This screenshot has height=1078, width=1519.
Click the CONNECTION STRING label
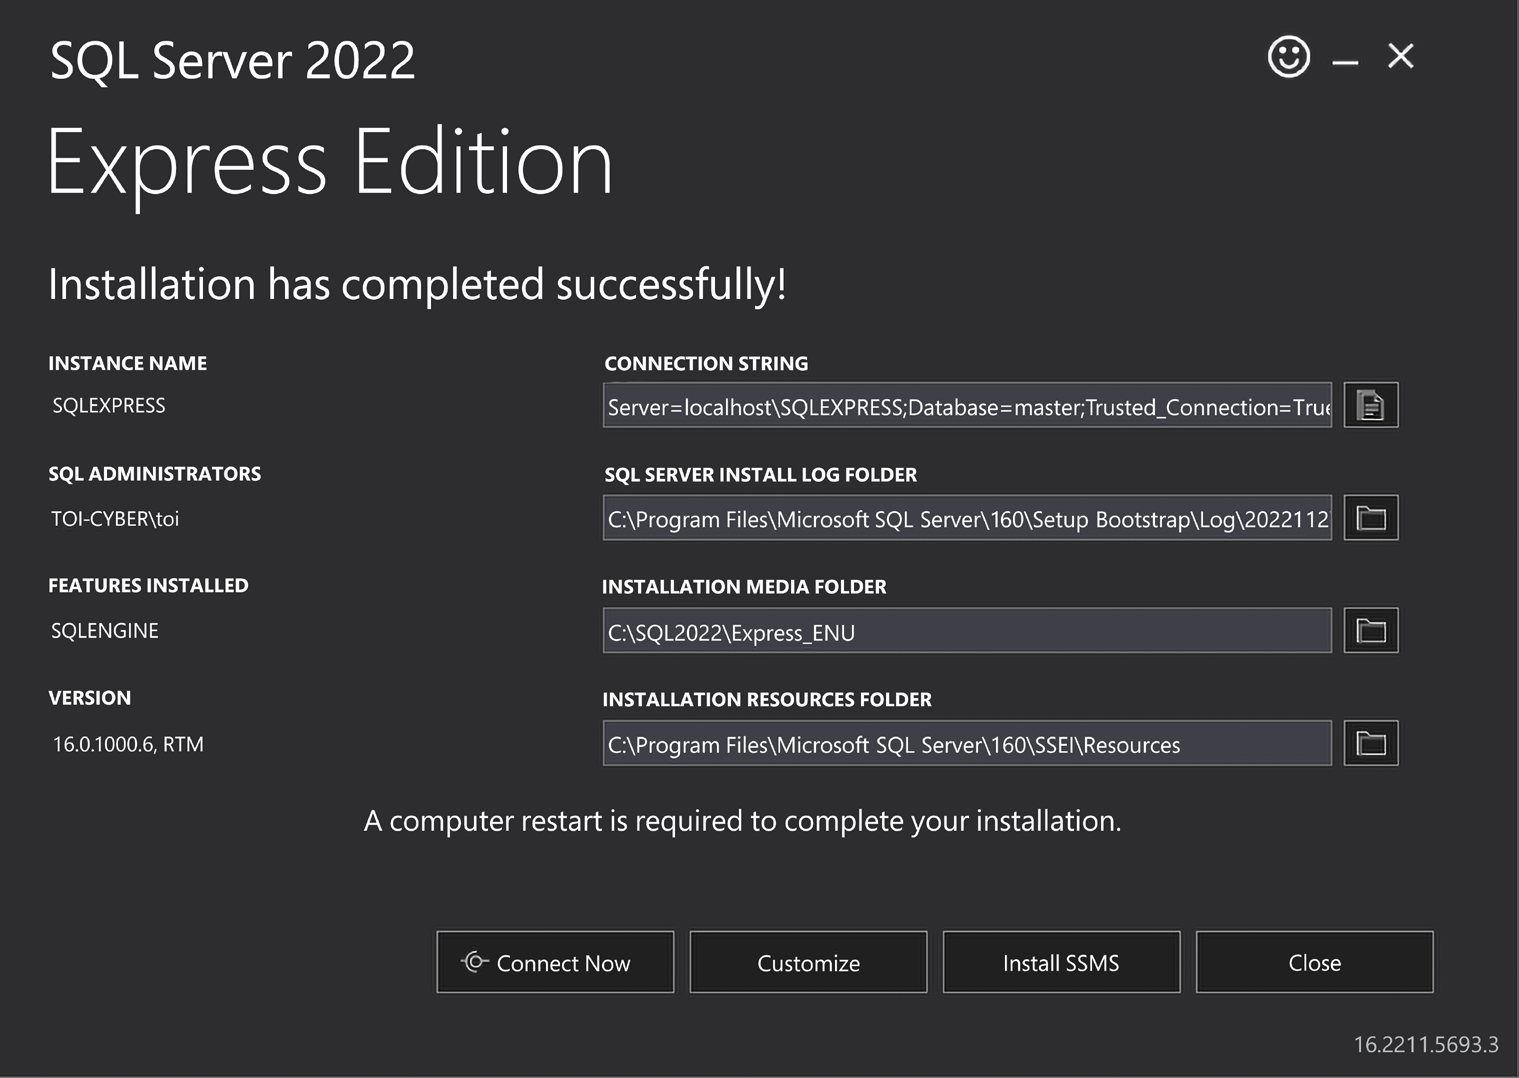706,364
